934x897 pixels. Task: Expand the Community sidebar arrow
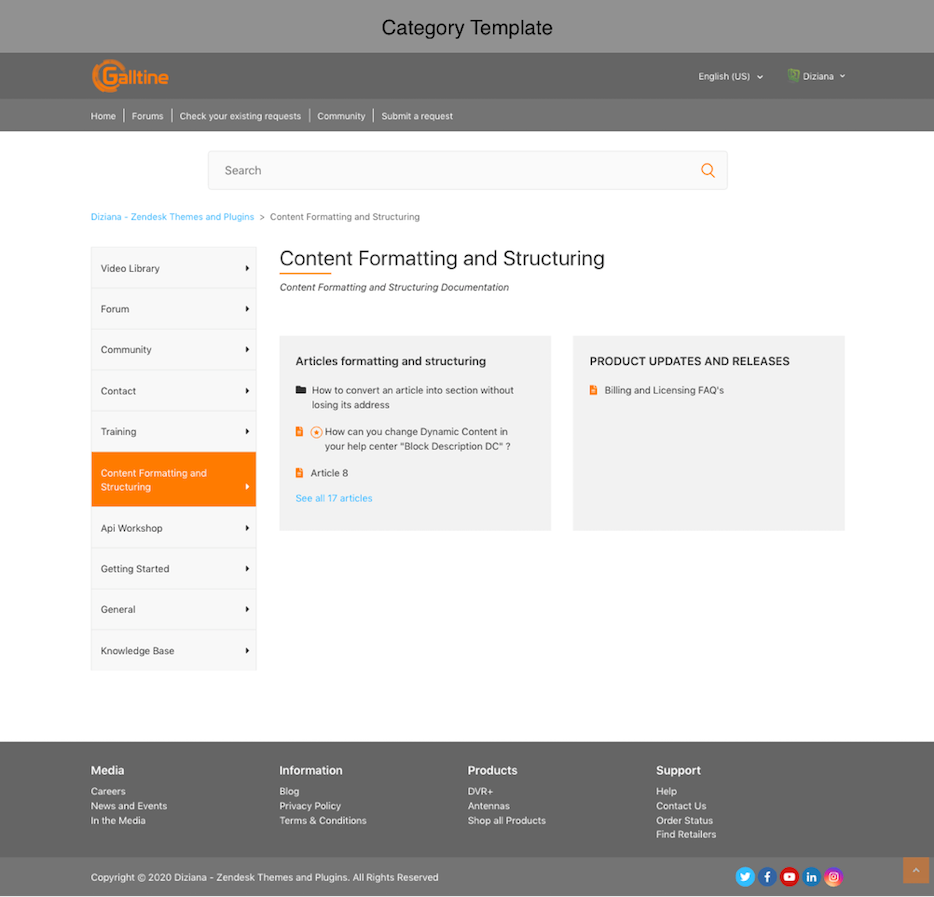pos(247,350)
